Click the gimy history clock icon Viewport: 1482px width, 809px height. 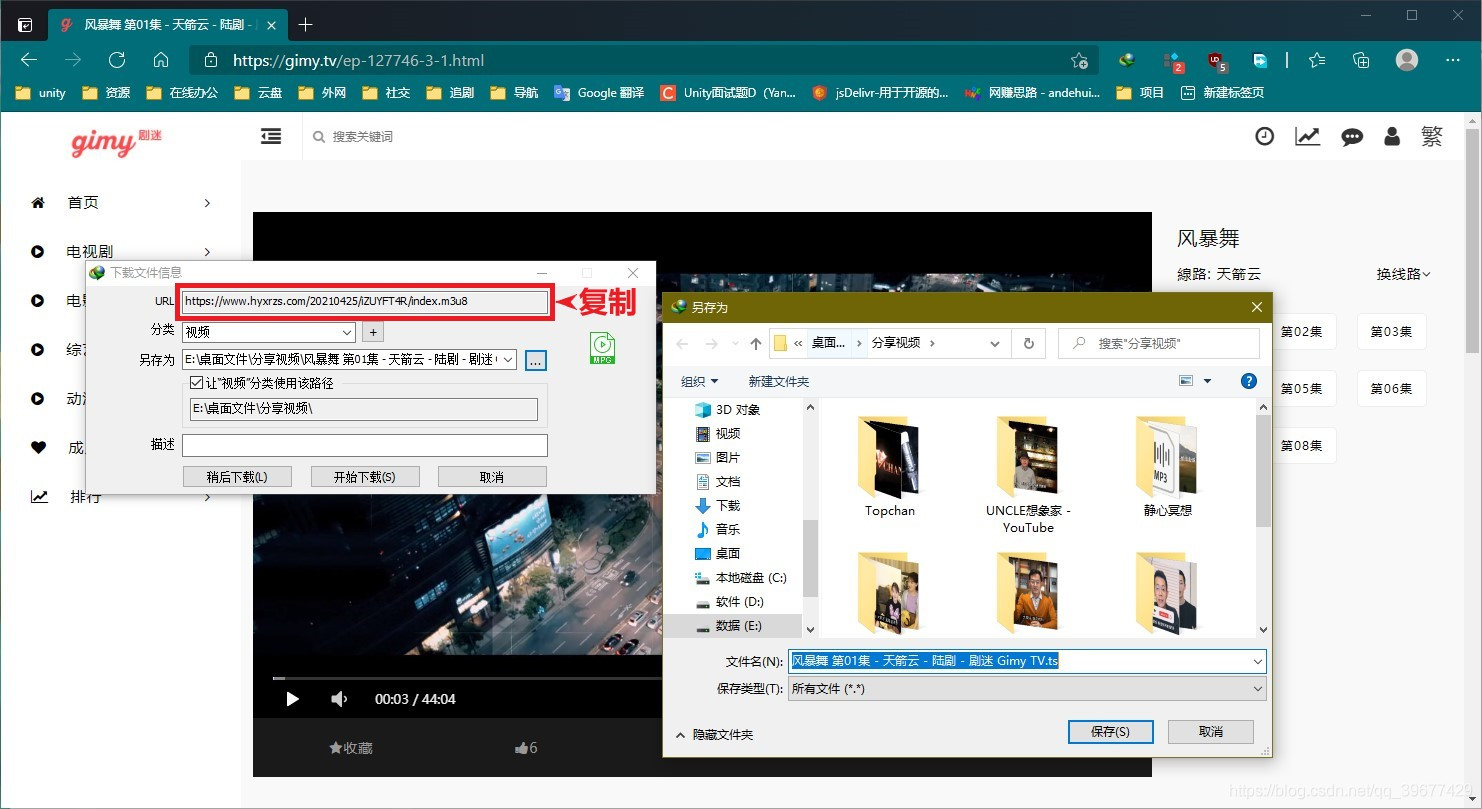coord(1265,136)
